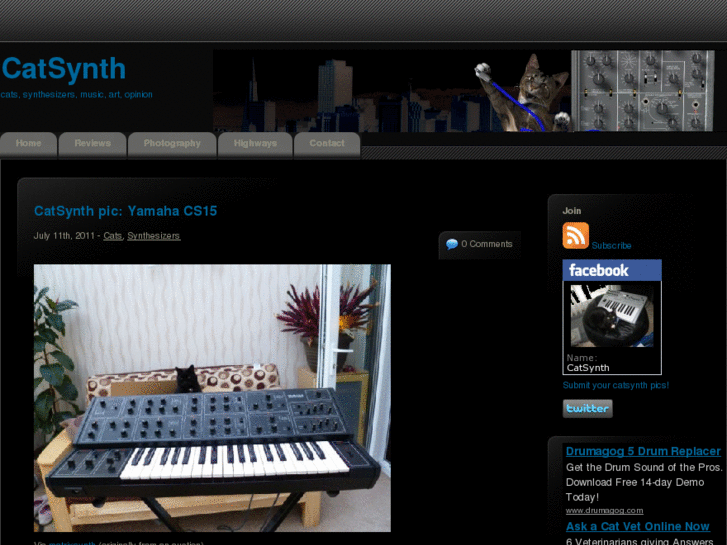727x545 pixels.
Task: Click the Facebook profile cat thumbnail
Action: point(612,316)
